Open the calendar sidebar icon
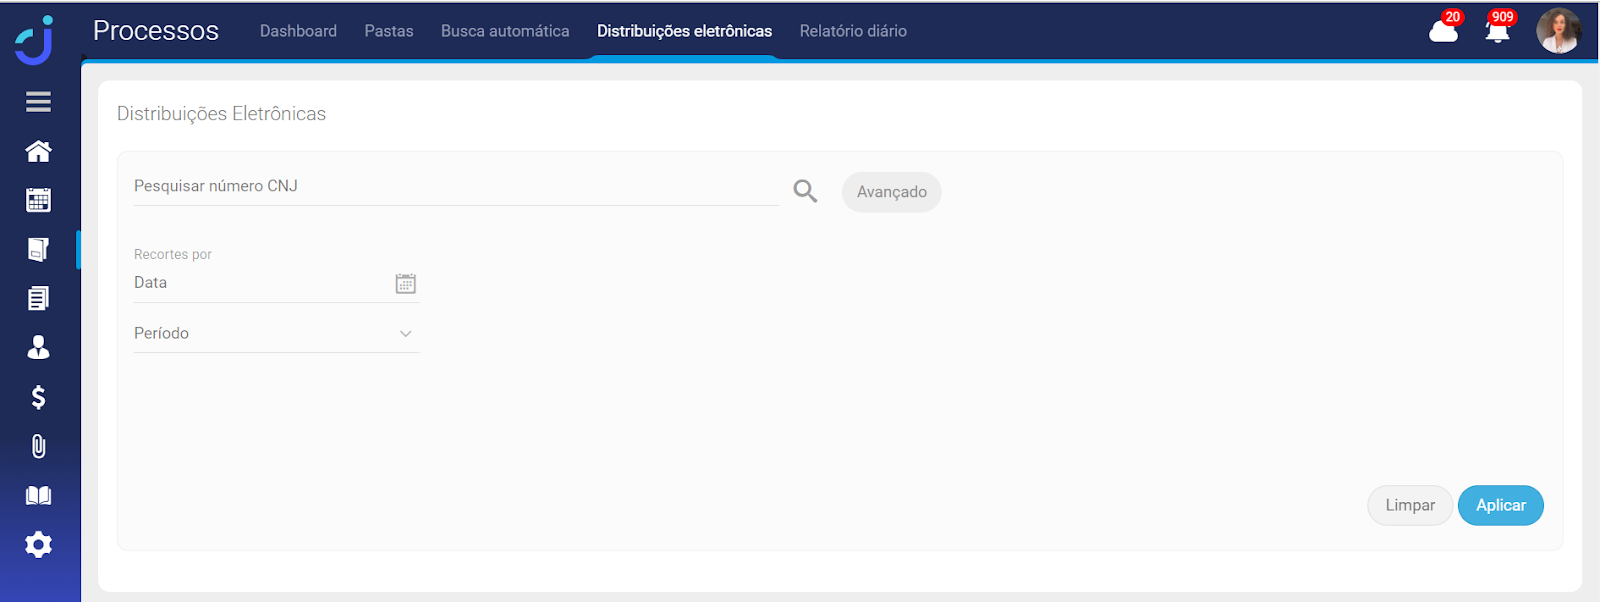 (38, 200)
